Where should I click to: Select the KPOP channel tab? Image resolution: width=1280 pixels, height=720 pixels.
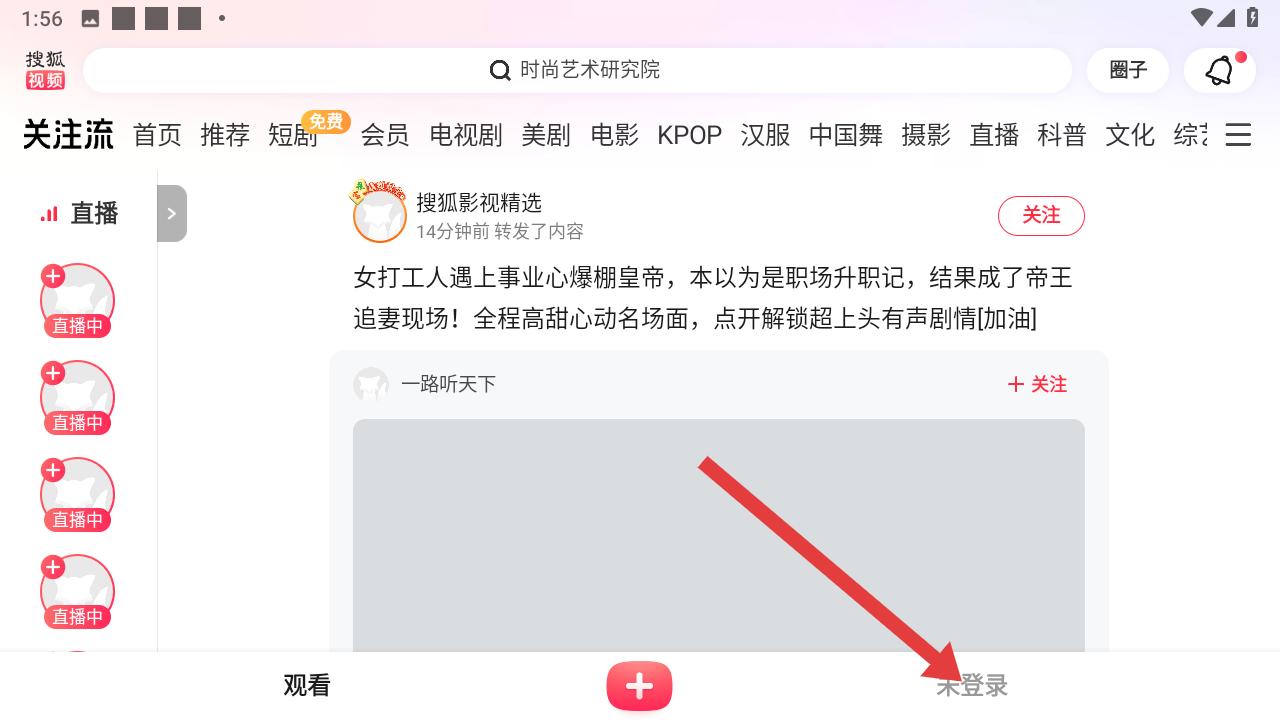click(x=689, y=135)
